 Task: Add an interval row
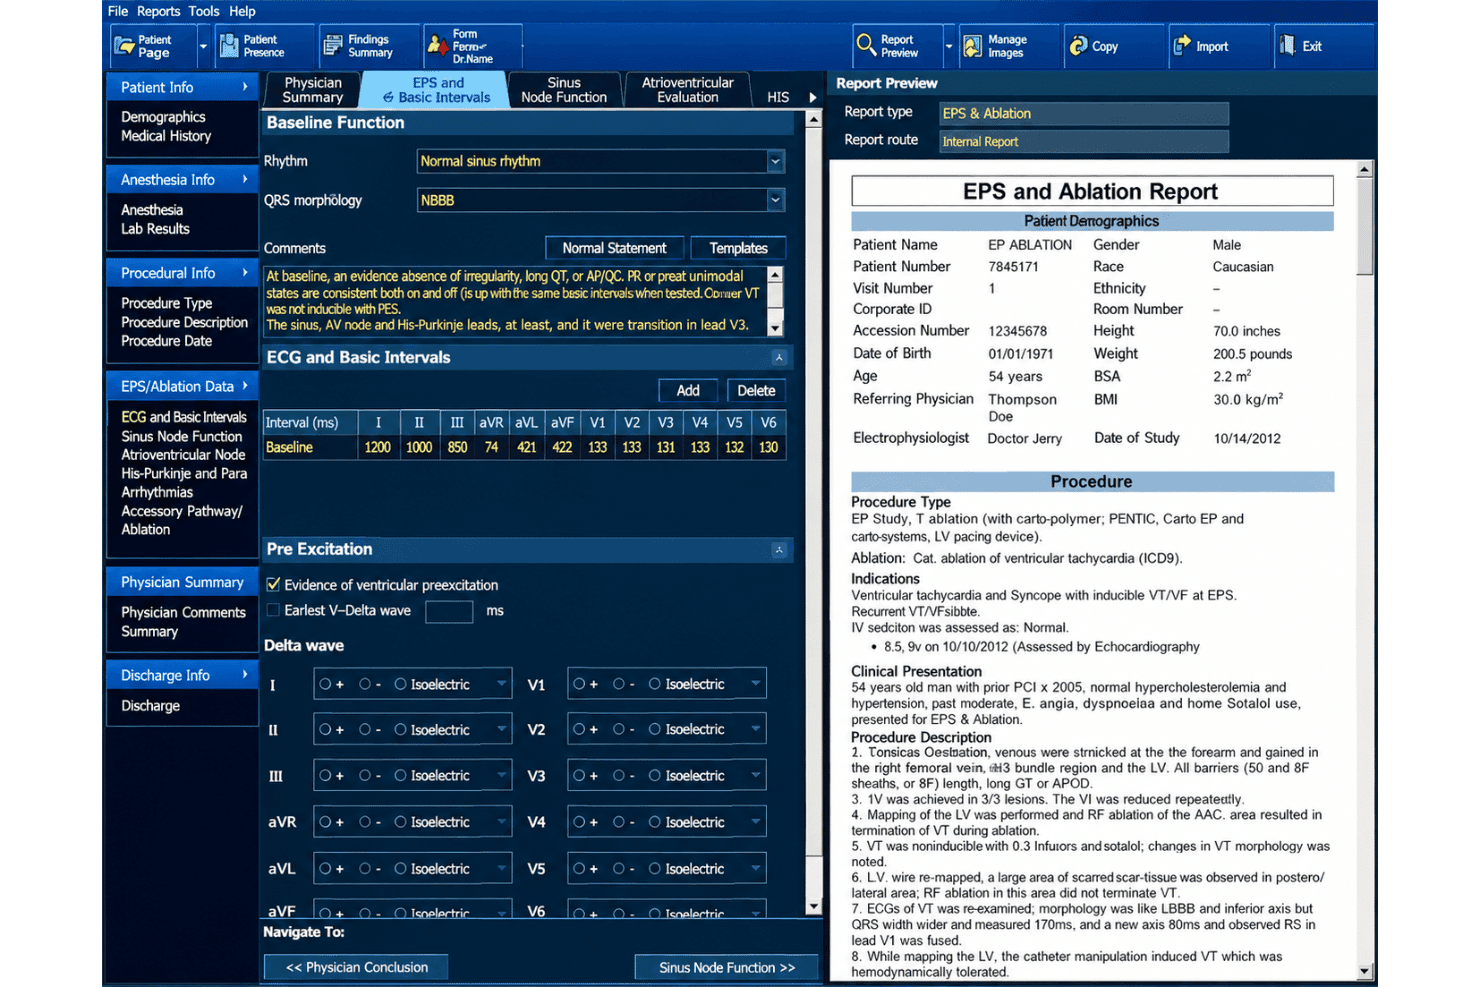[688, 391]
